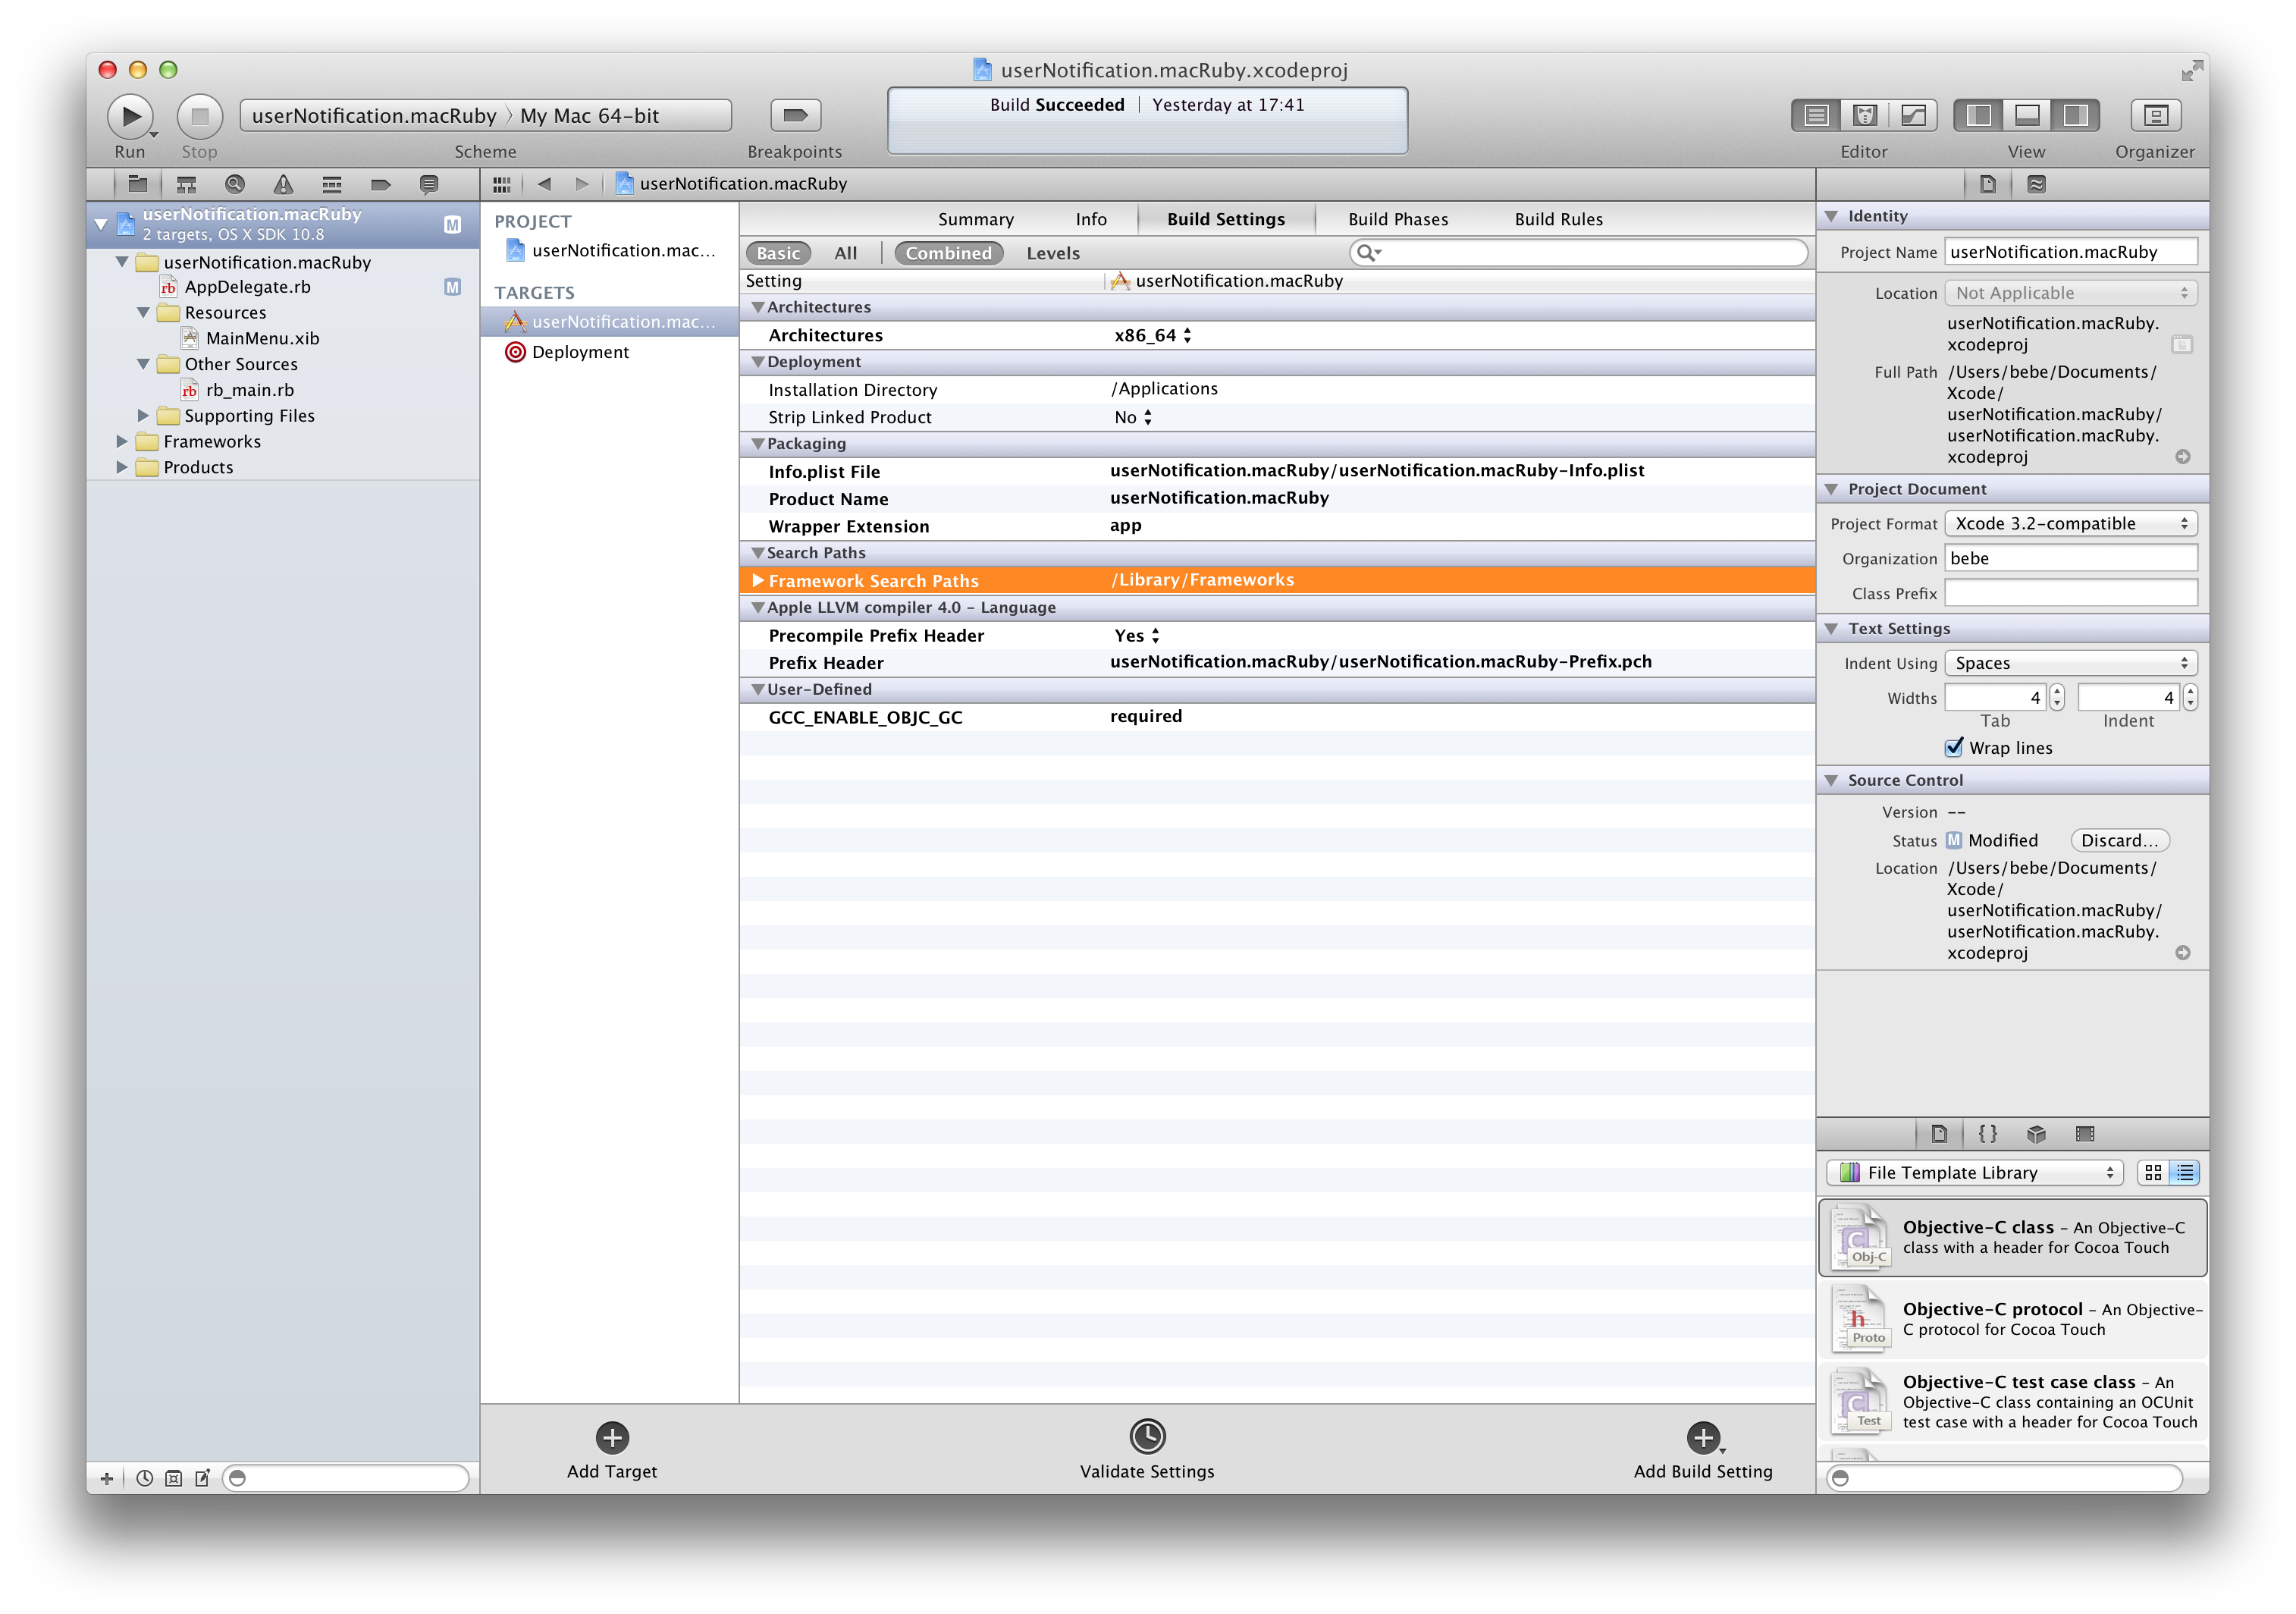Show the Issue navigator warning icon
2296x1614 pixels.
284,184
